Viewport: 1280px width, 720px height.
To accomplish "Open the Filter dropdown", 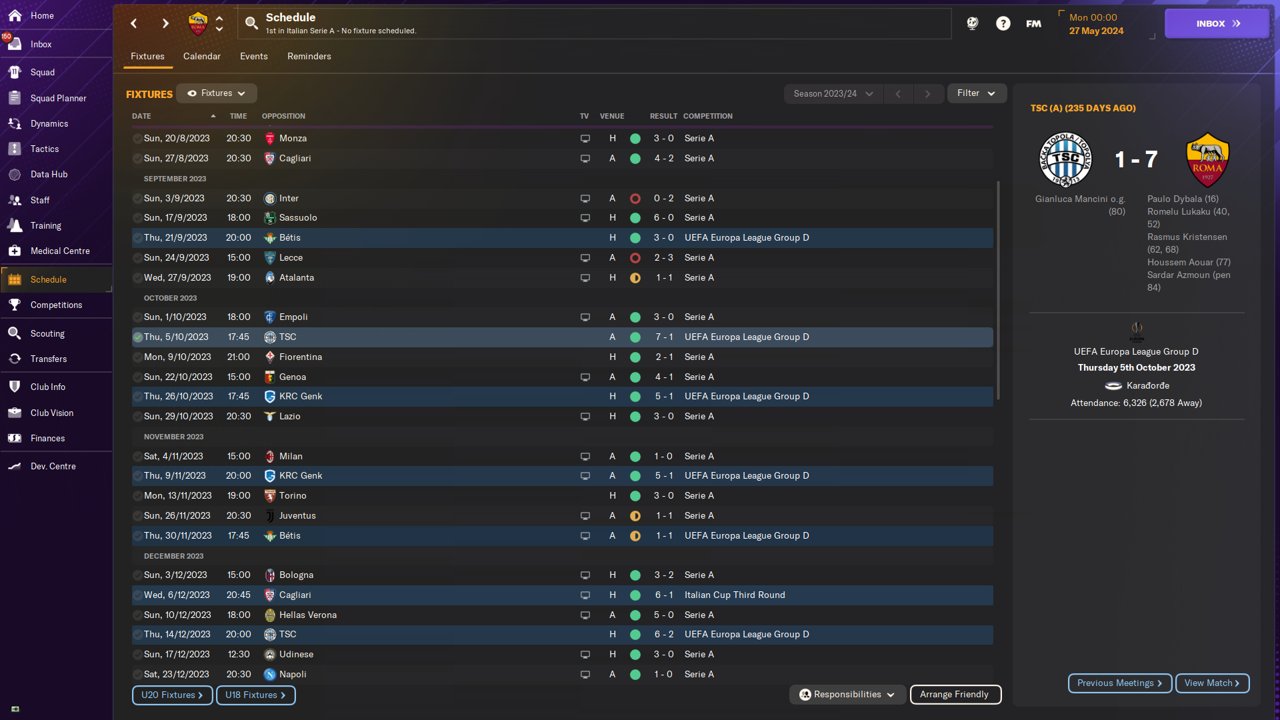I will (976, 93).
